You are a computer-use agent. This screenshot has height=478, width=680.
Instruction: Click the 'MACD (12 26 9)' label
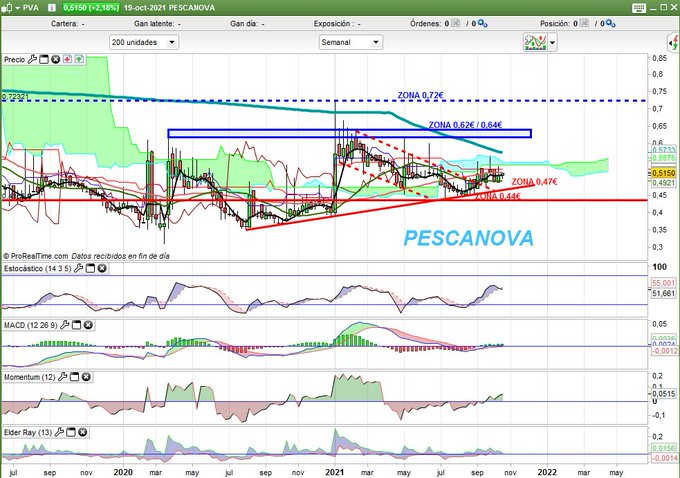point(30,325)
